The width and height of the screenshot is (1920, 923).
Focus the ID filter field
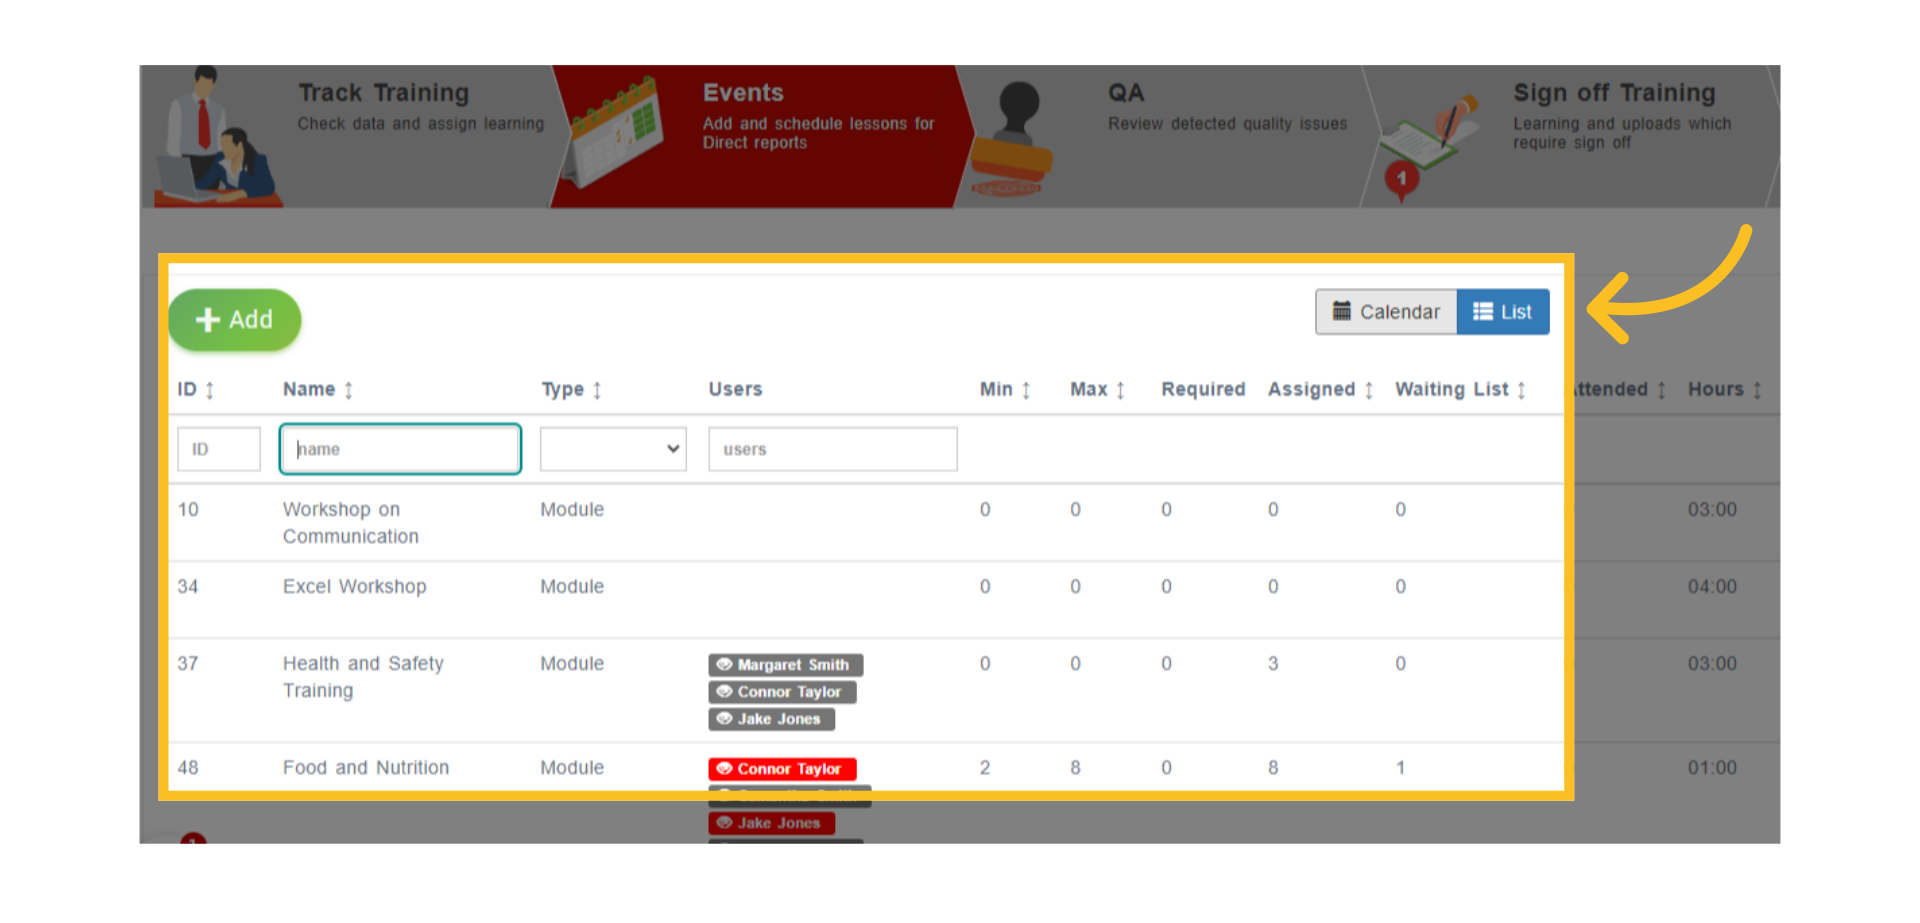click(x=219, y=449)
